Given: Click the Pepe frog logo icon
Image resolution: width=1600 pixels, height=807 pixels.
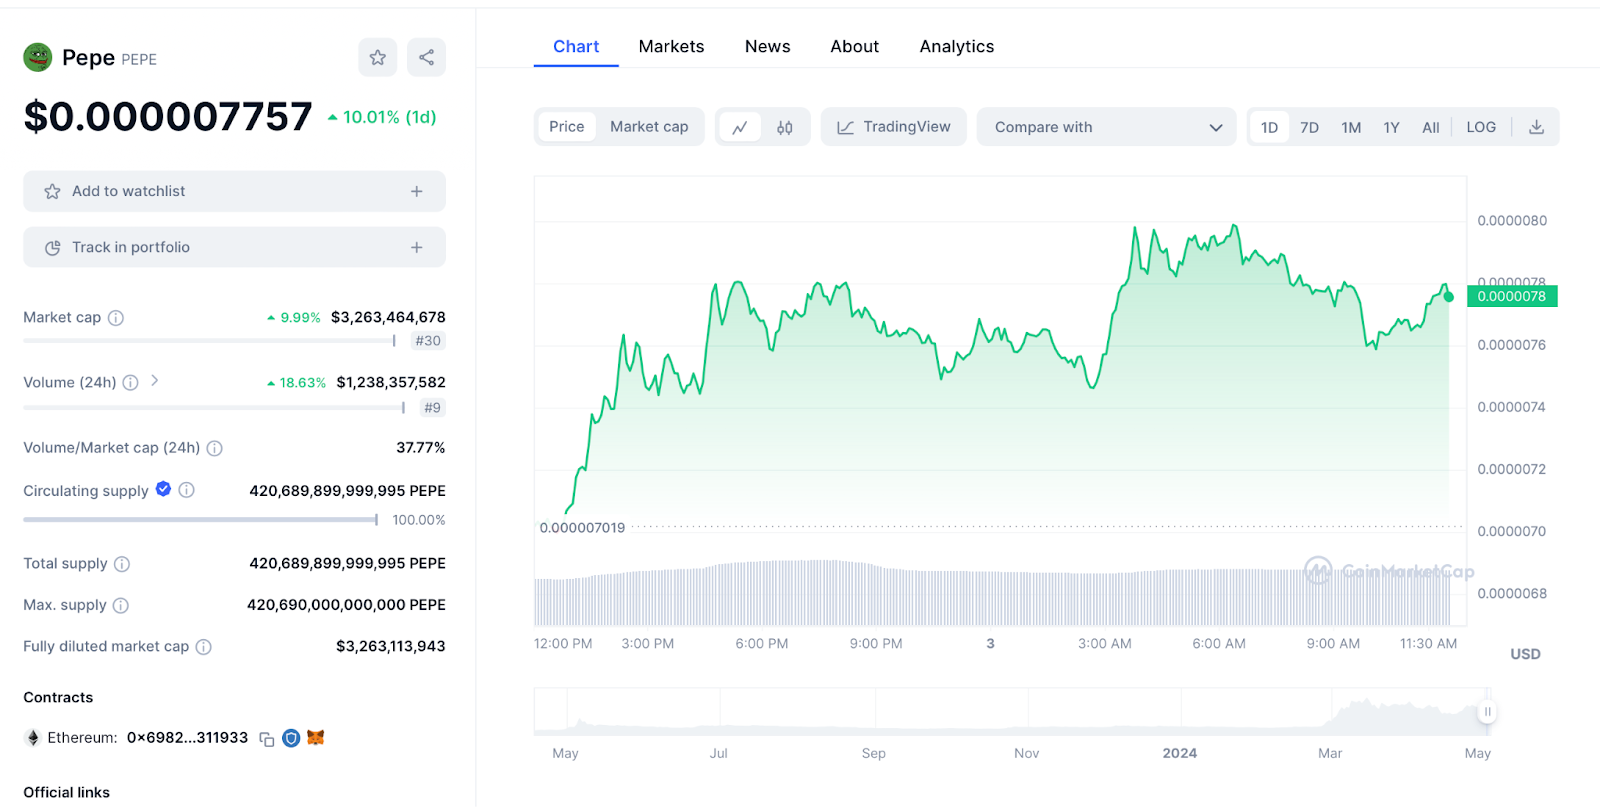Looking at the screenshot, I should coord(38,58).
